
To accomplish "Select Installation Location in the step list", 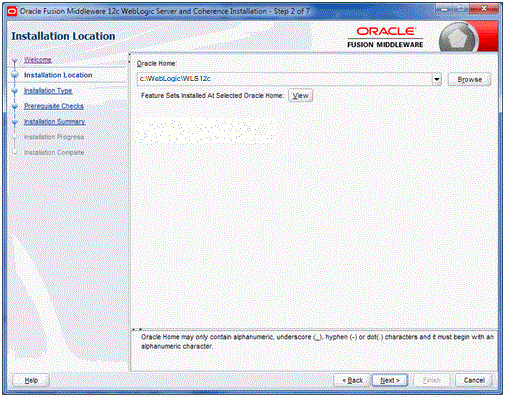I will 58,75.
